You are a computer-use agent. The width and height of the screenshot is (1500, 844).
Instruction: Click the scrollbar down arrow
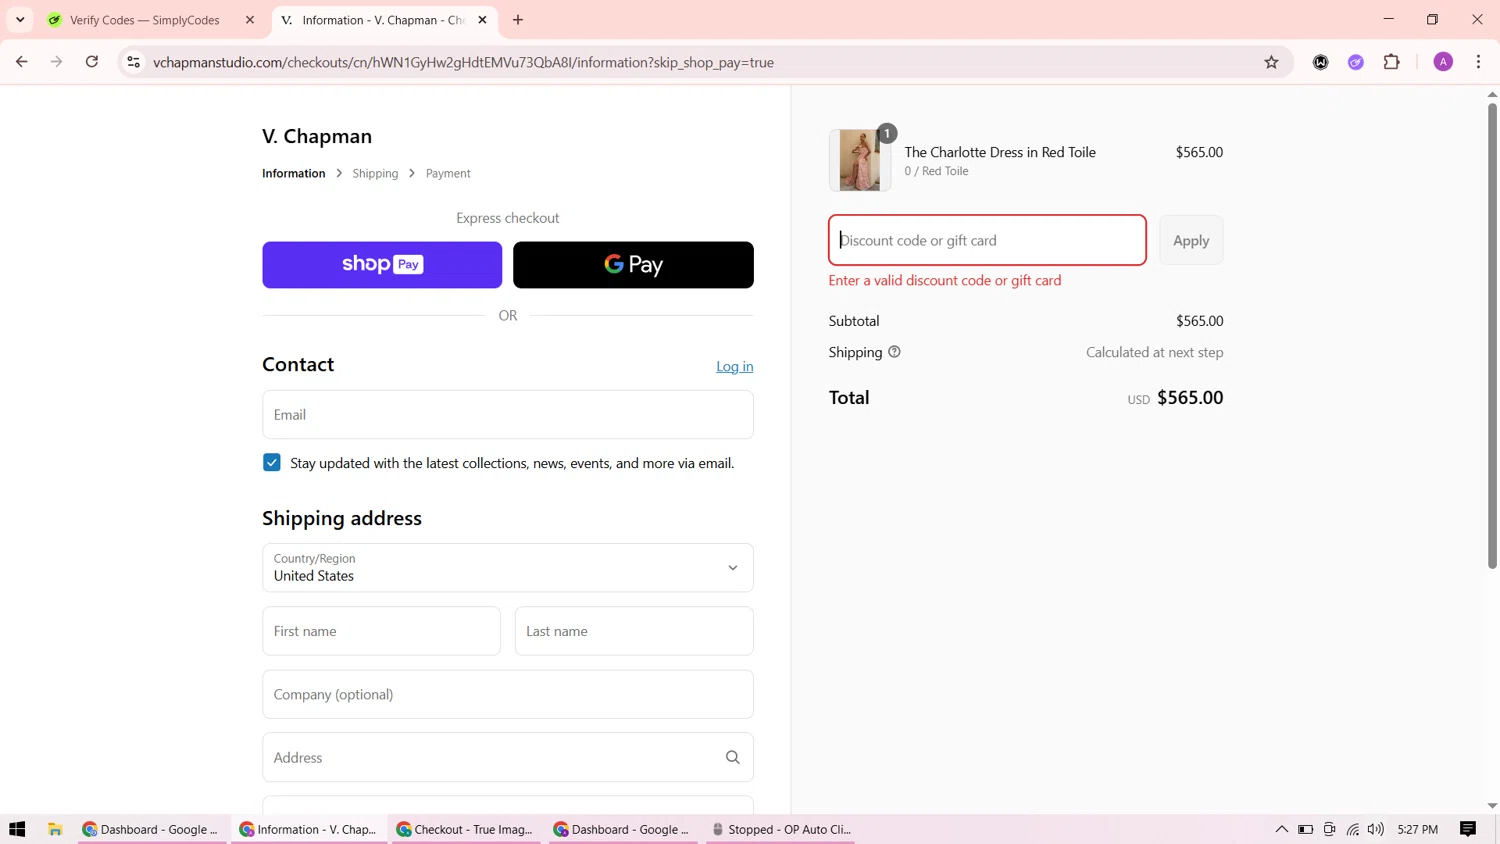[x=1492, y=805]
